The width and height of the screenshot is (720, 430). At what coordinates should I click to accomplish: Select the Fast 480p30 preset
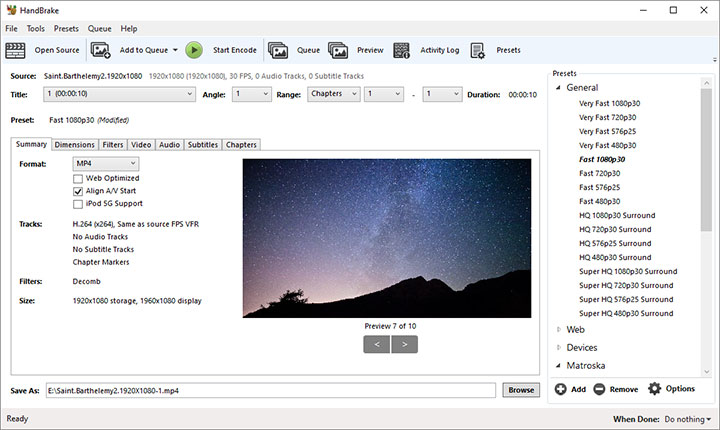(x=599, y=201)
